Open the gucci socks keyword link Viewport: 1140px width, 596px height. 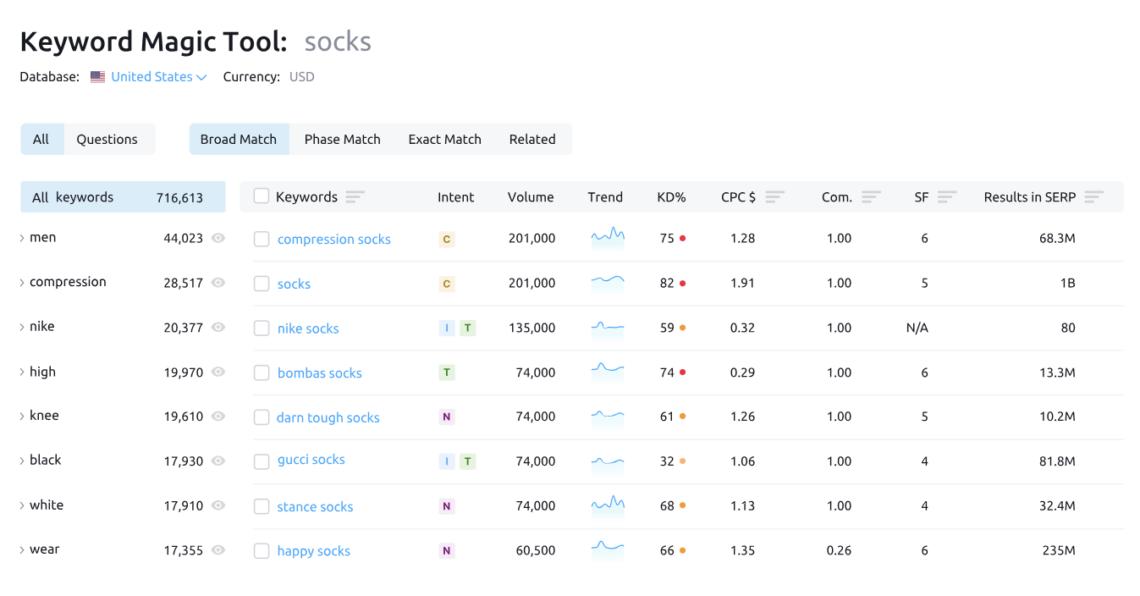311,460
